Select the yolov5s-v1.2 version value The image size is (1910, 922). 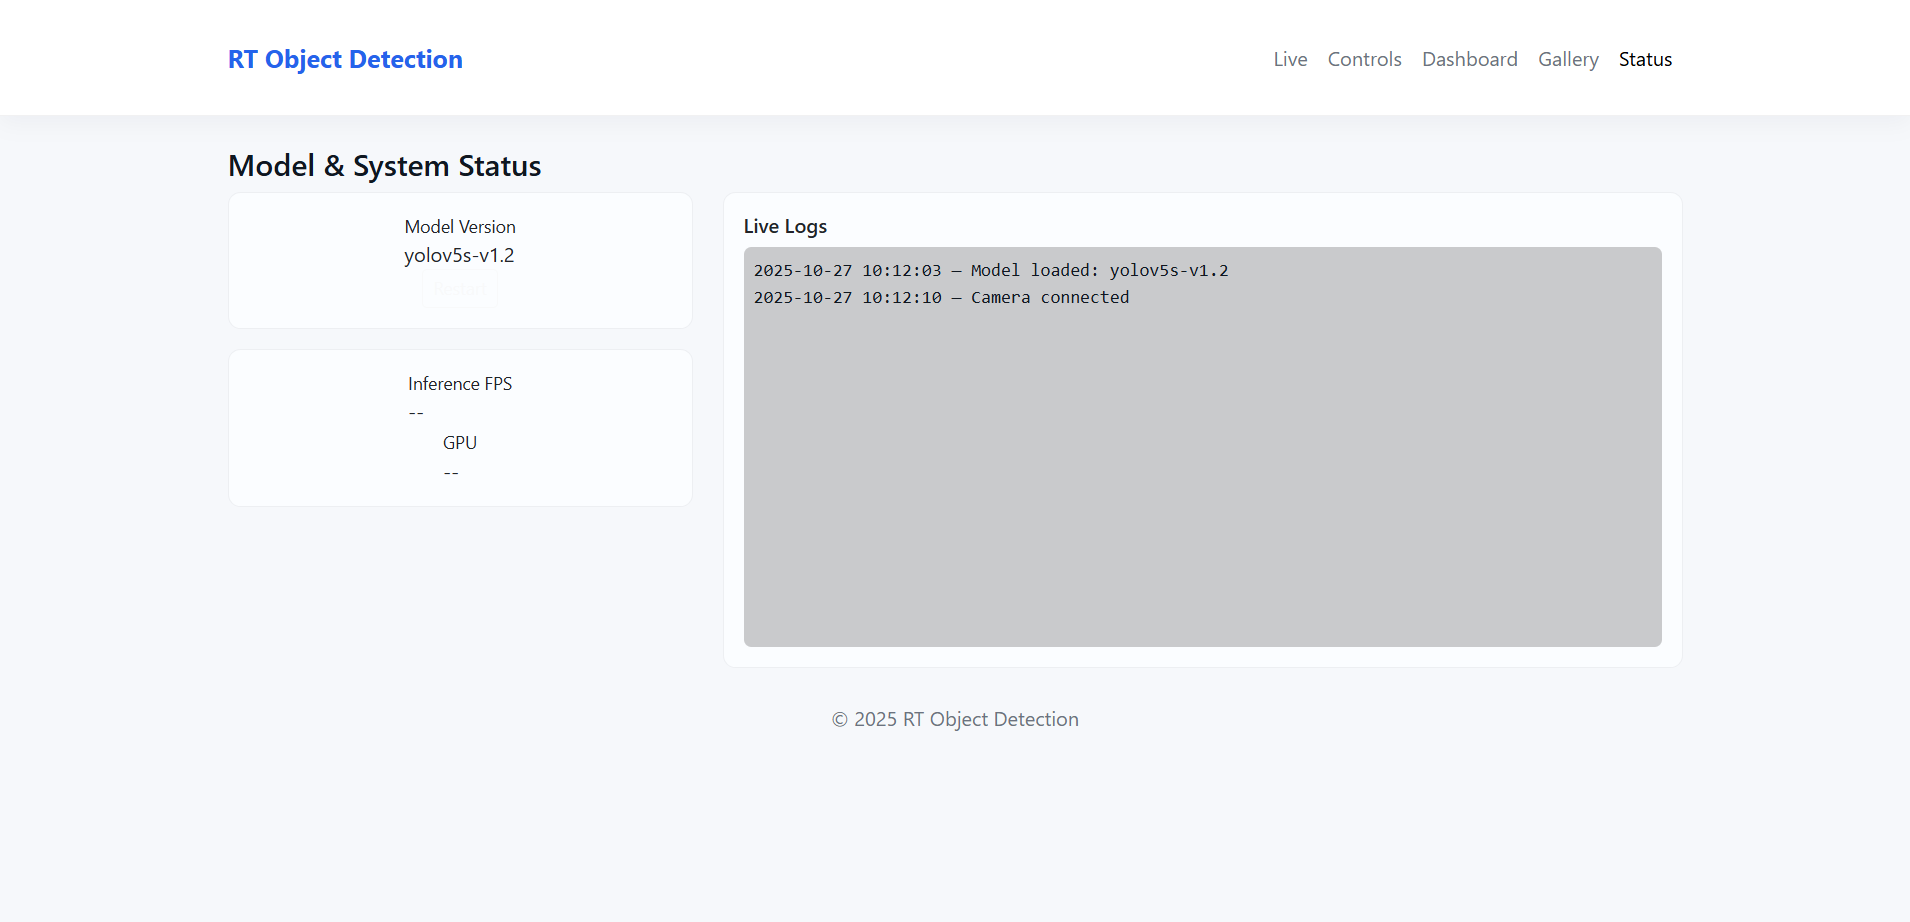[459, 256]
